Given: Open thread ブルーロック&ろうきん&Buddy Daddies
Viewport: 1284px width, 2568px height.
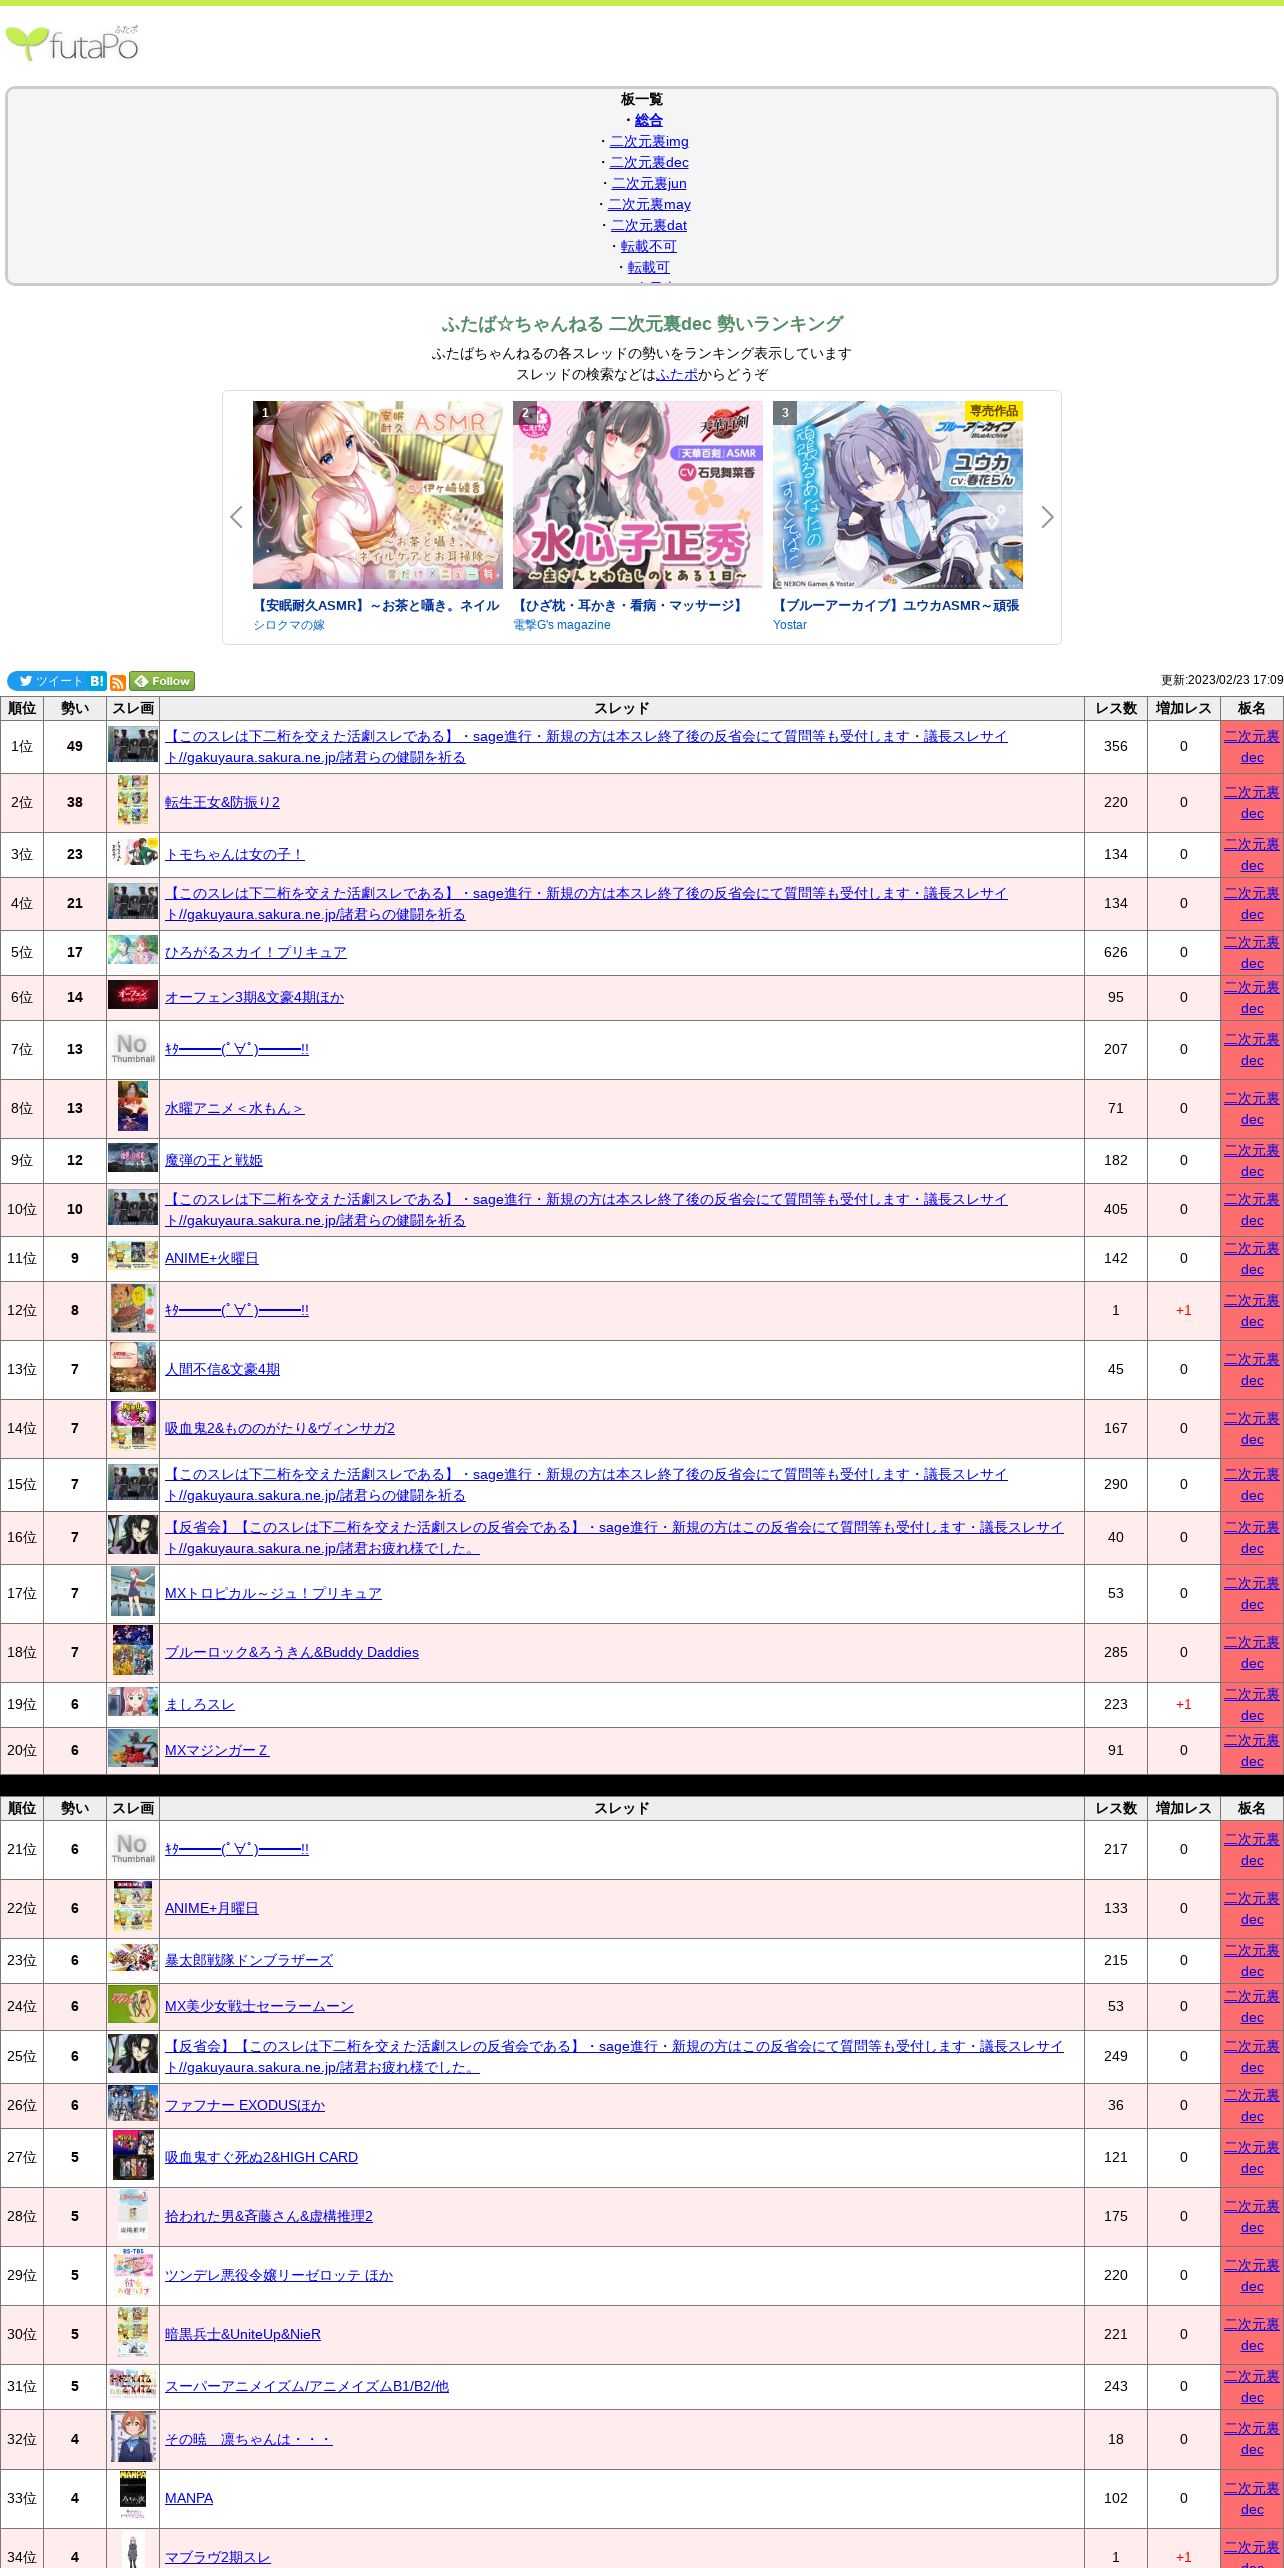Looking at the screenshot, I should pos(292,1652).
